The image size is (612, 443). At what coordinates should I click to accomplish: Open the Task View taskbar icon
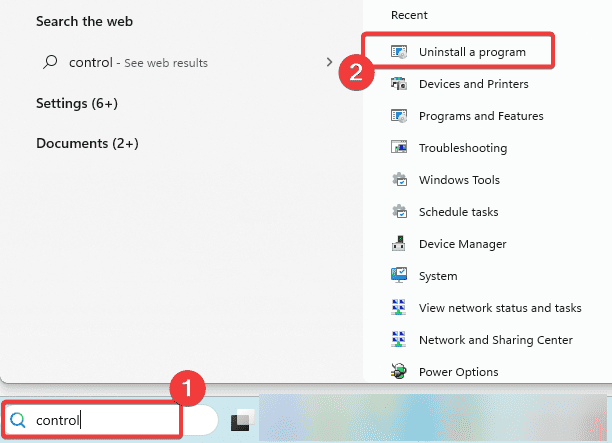pyautogui.click(x=242, y=420)
